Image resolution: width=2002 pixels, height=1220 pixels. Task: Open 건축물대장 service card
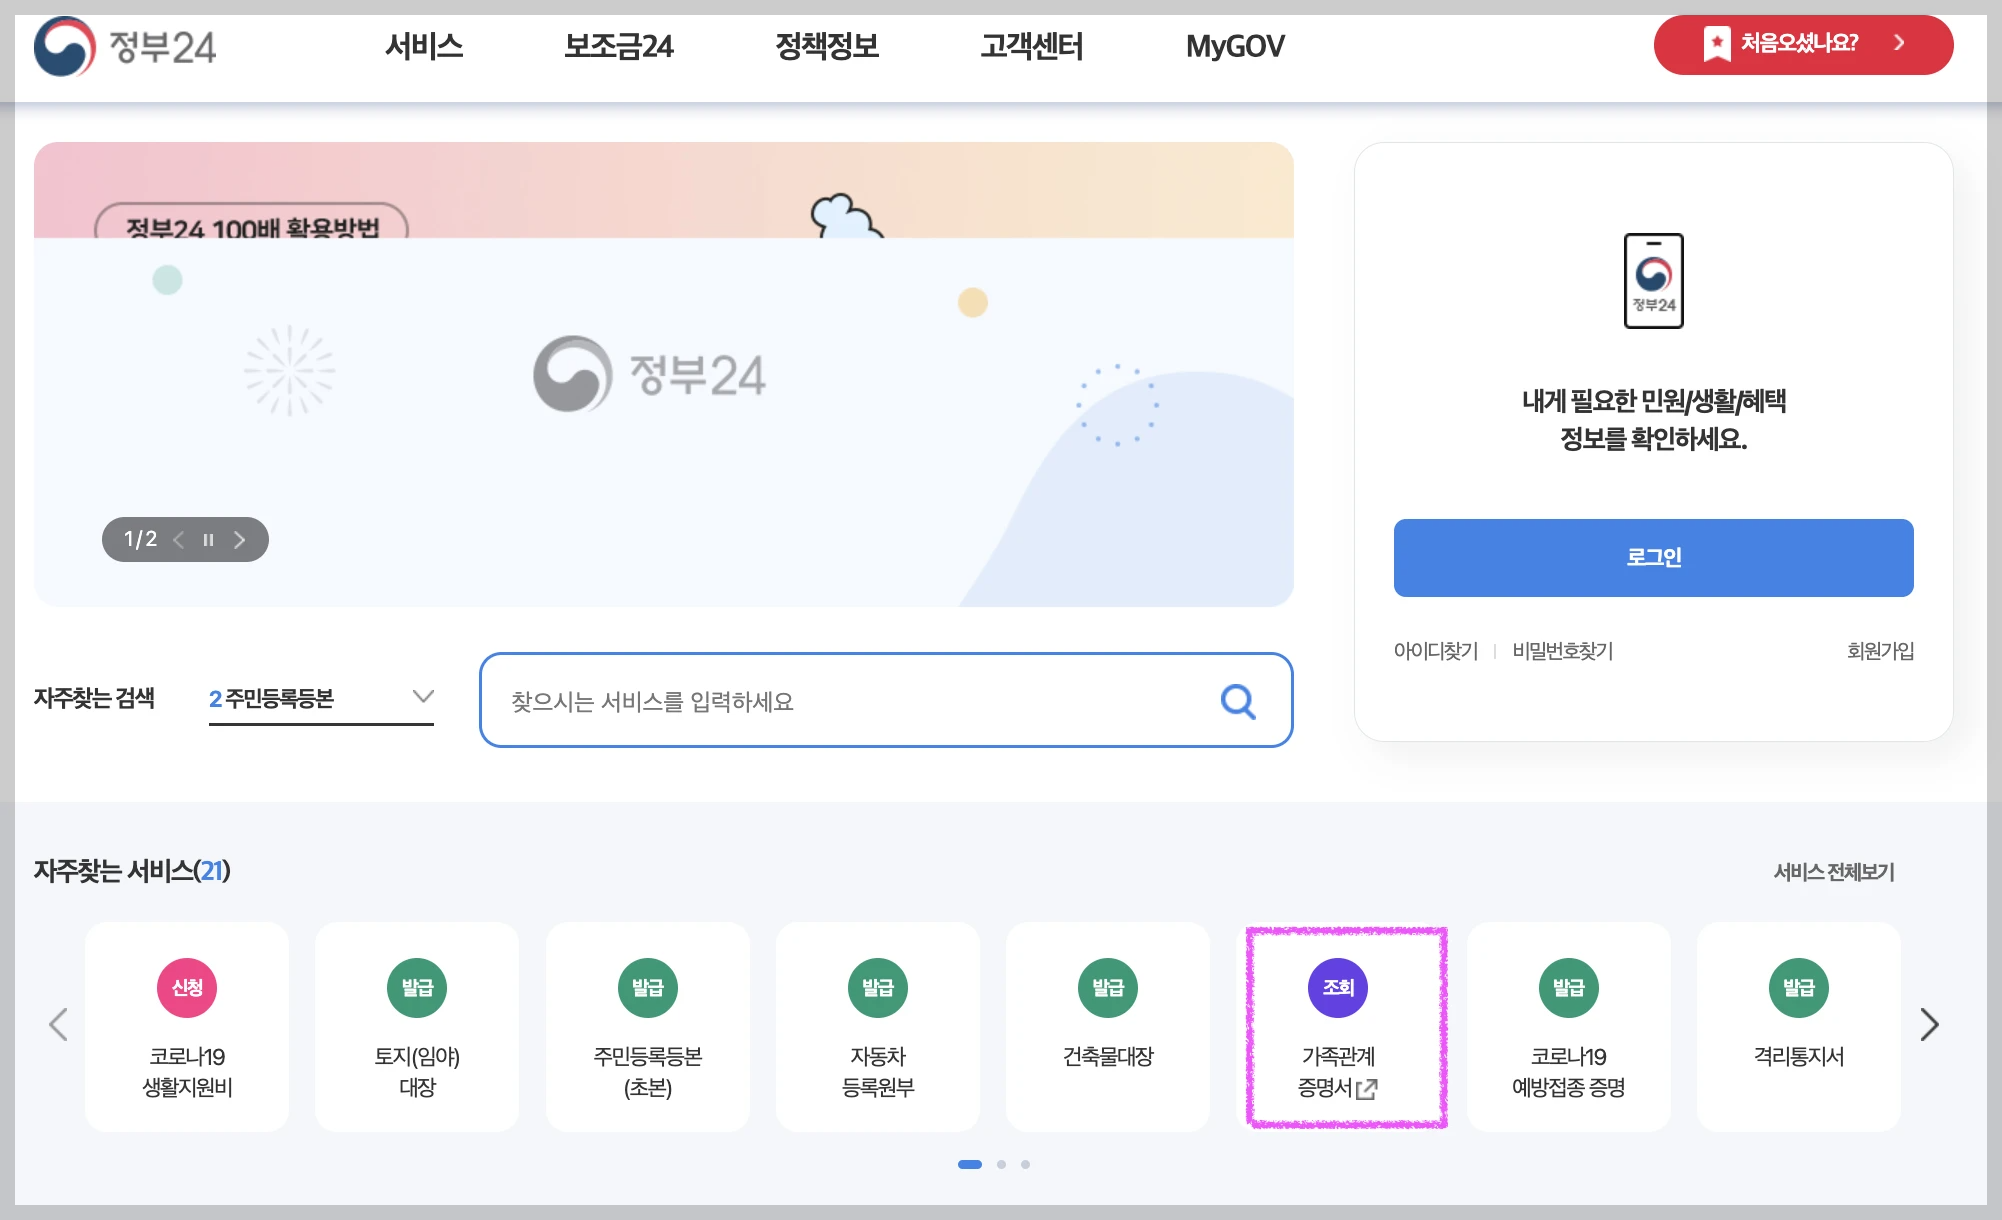(1108, 1027)
